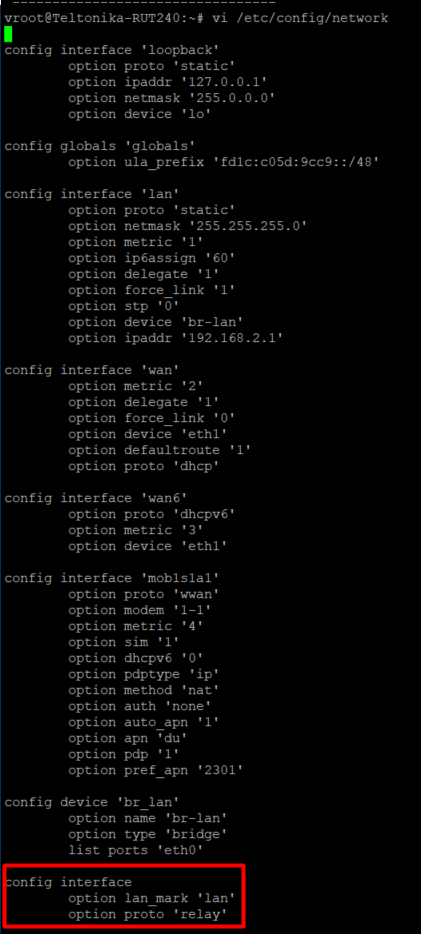
Task: Click the proto 'dhcpv6' line
Action: point(152,513)
